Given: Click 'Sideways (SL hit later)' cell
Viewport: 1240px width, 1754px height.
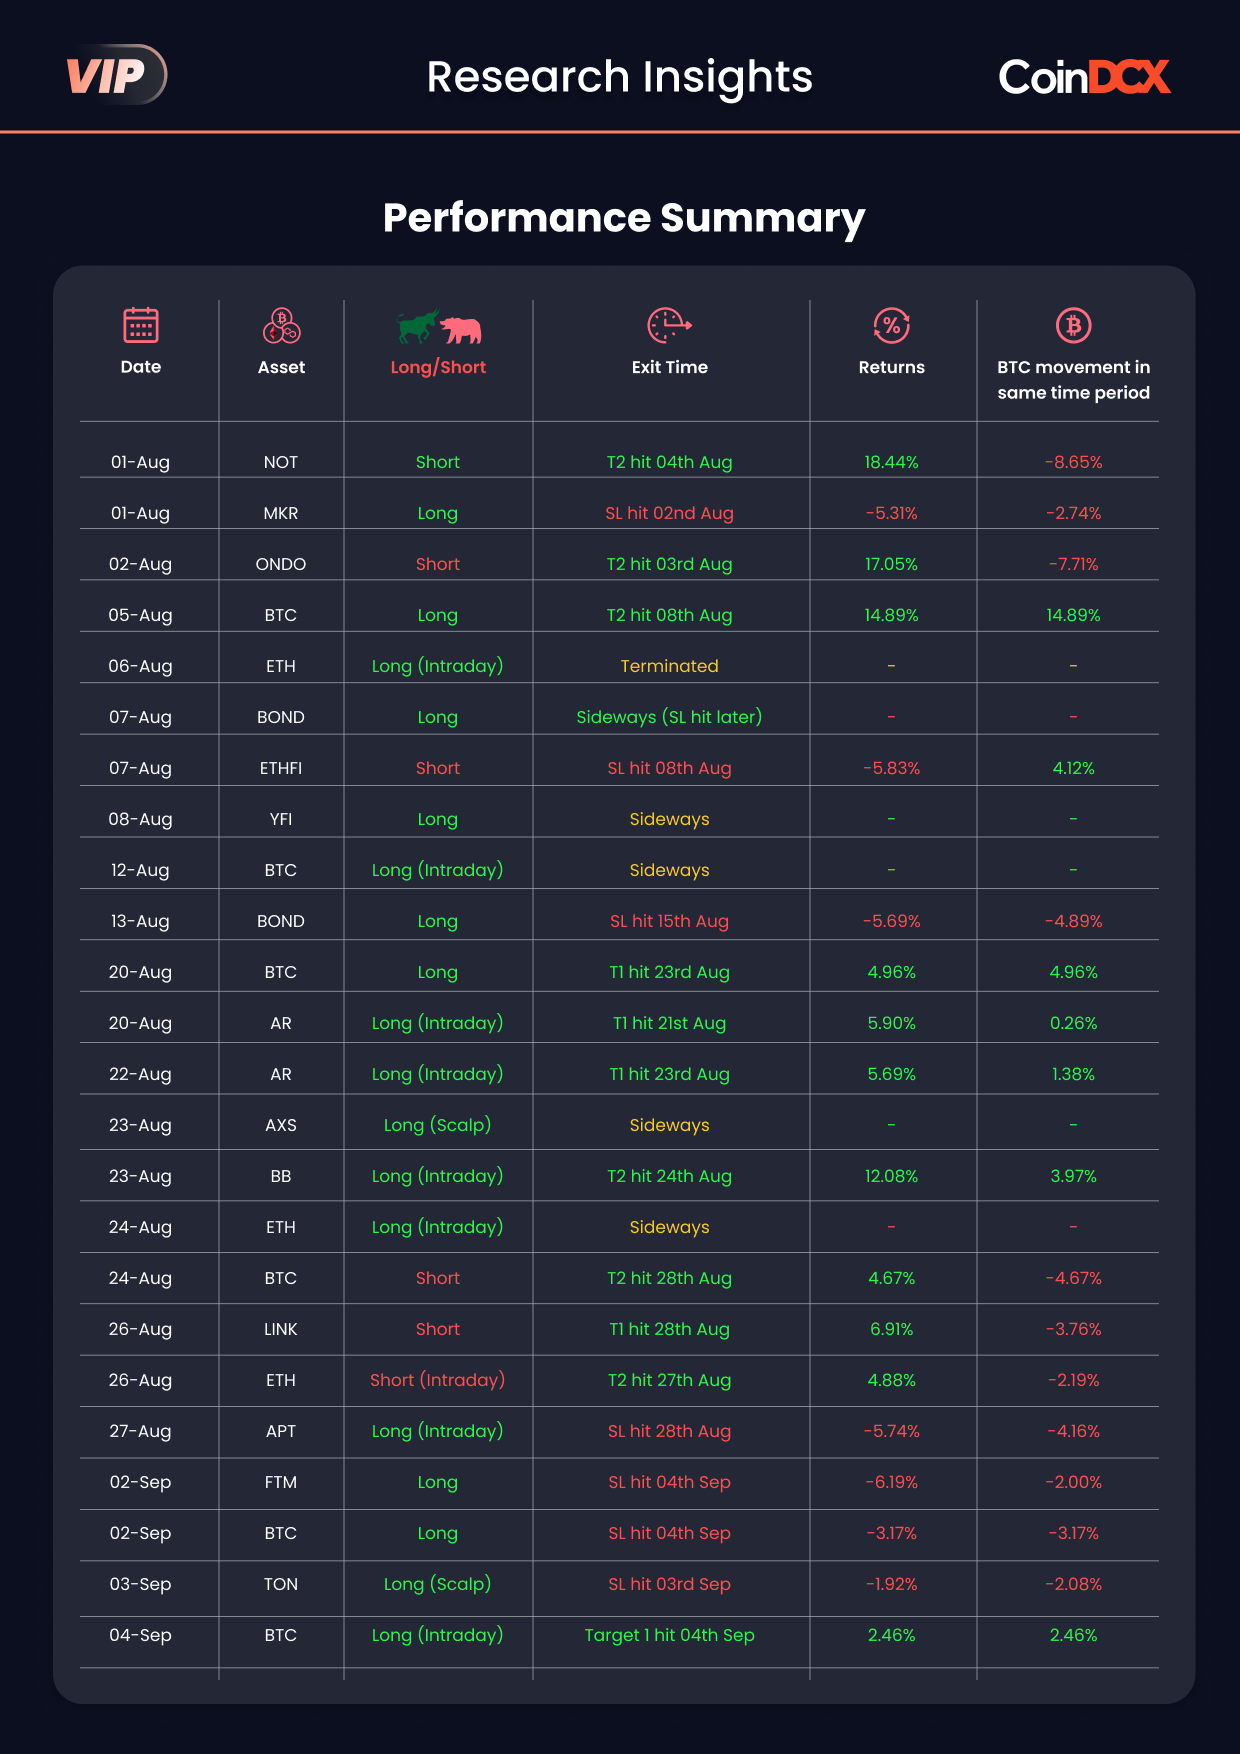Looking at the screenshot, I should [x=670, y=717].
